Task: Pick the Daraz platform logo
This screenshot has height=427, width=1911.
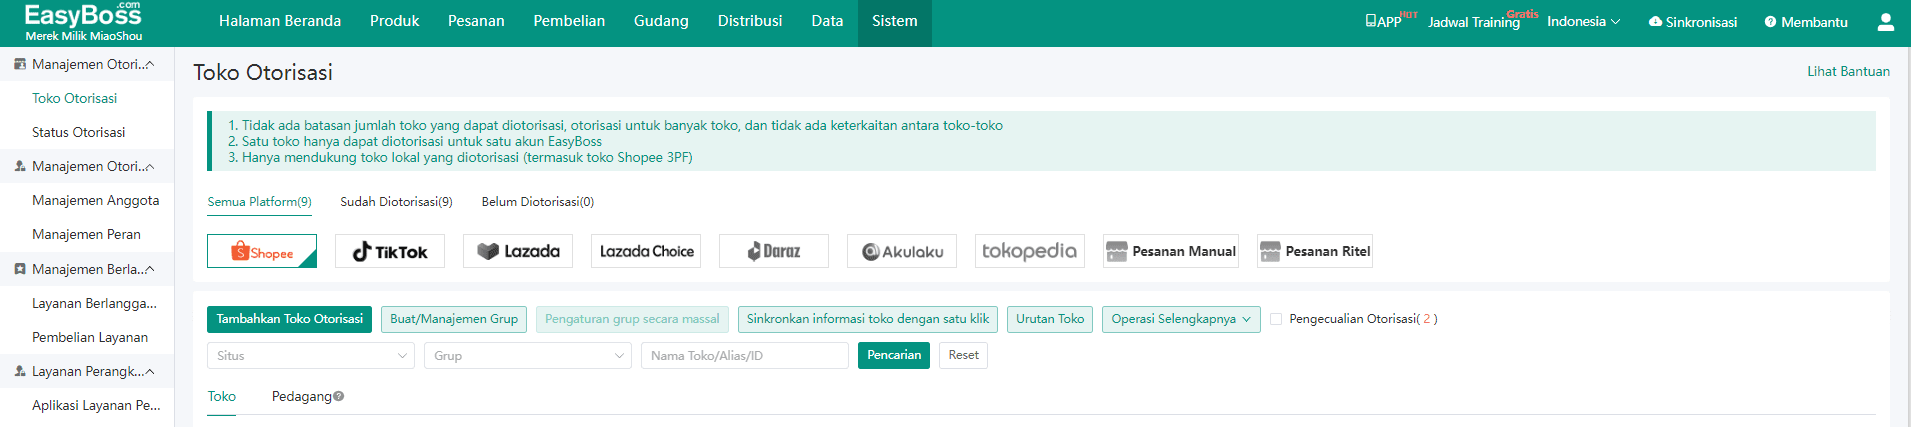Action: pyautogui.click(x=774, y=251)
